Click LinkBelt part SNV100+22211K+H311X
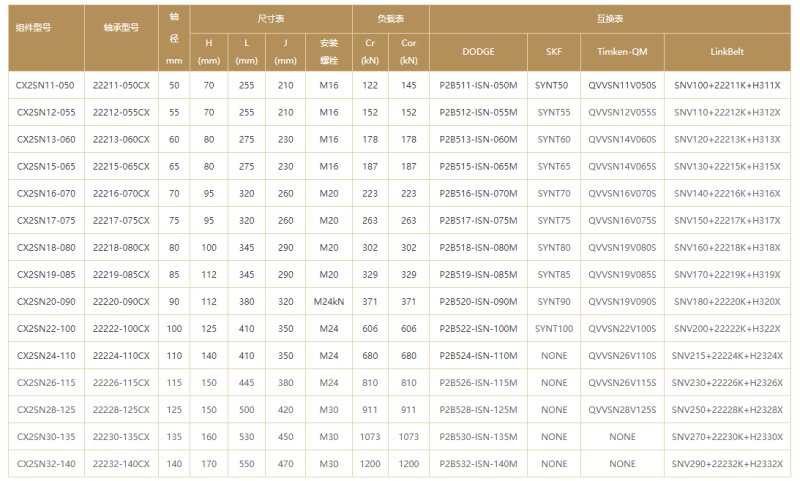The height and width of the screenshot is (481, 800). click(x=727, y=85)
